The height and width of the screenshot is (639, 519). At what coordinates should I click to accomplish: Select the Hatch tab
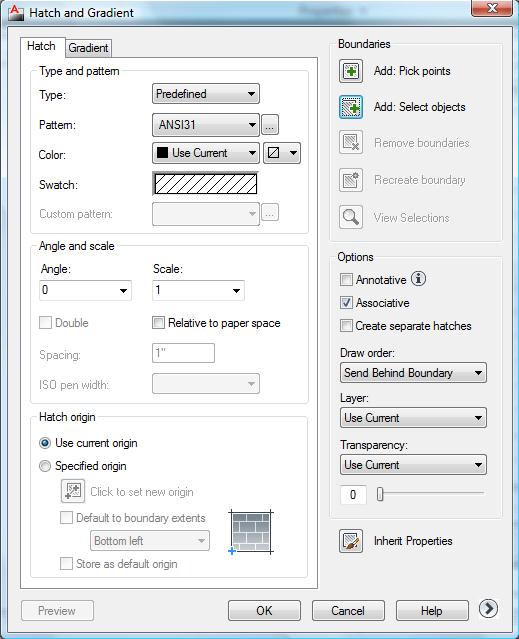(x=42, y=46)
